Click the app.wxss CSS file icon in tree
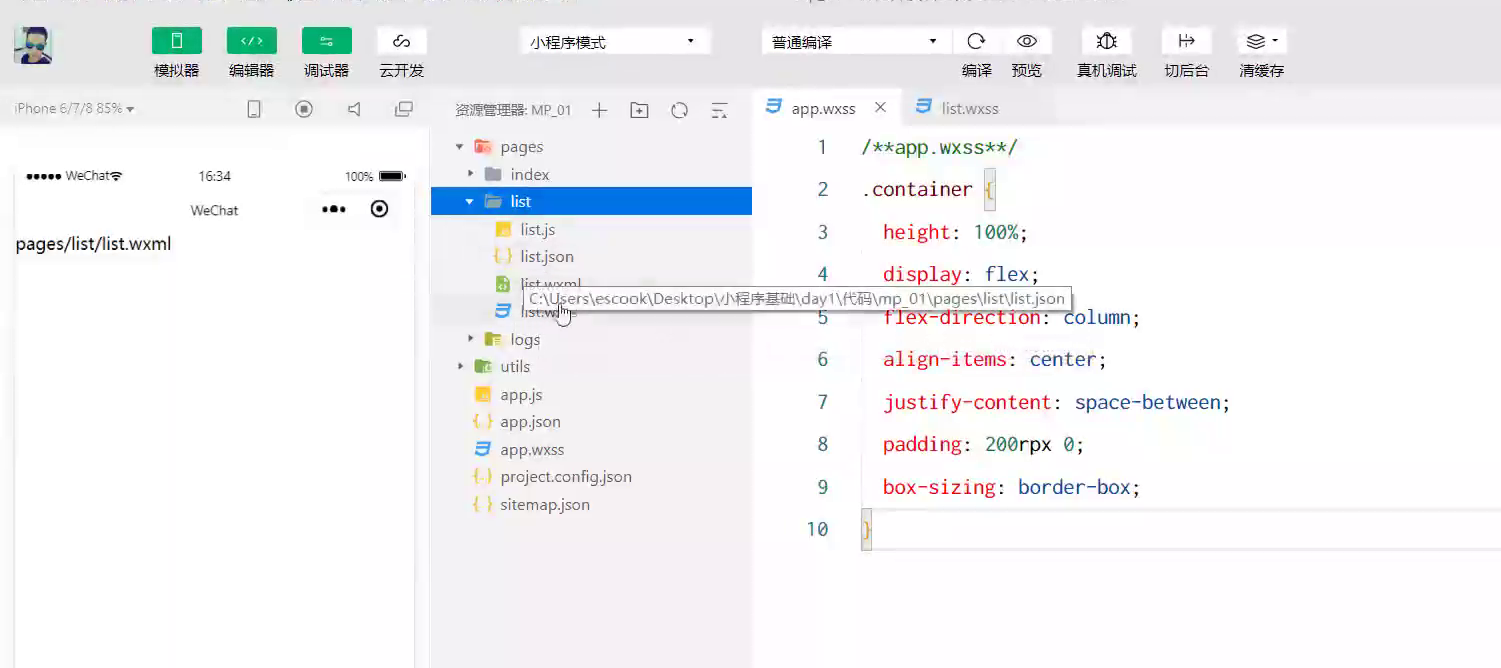Screen dimensions: 1501x668 coord(483,449)
